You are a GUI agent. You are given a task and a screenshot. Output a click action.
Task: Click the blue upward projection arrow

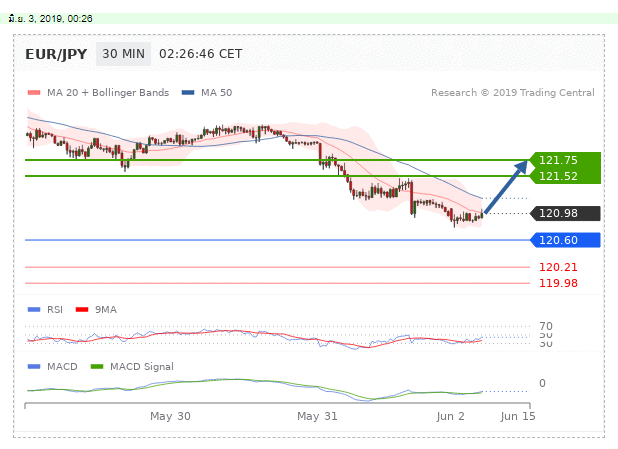(x=508, y=186)
